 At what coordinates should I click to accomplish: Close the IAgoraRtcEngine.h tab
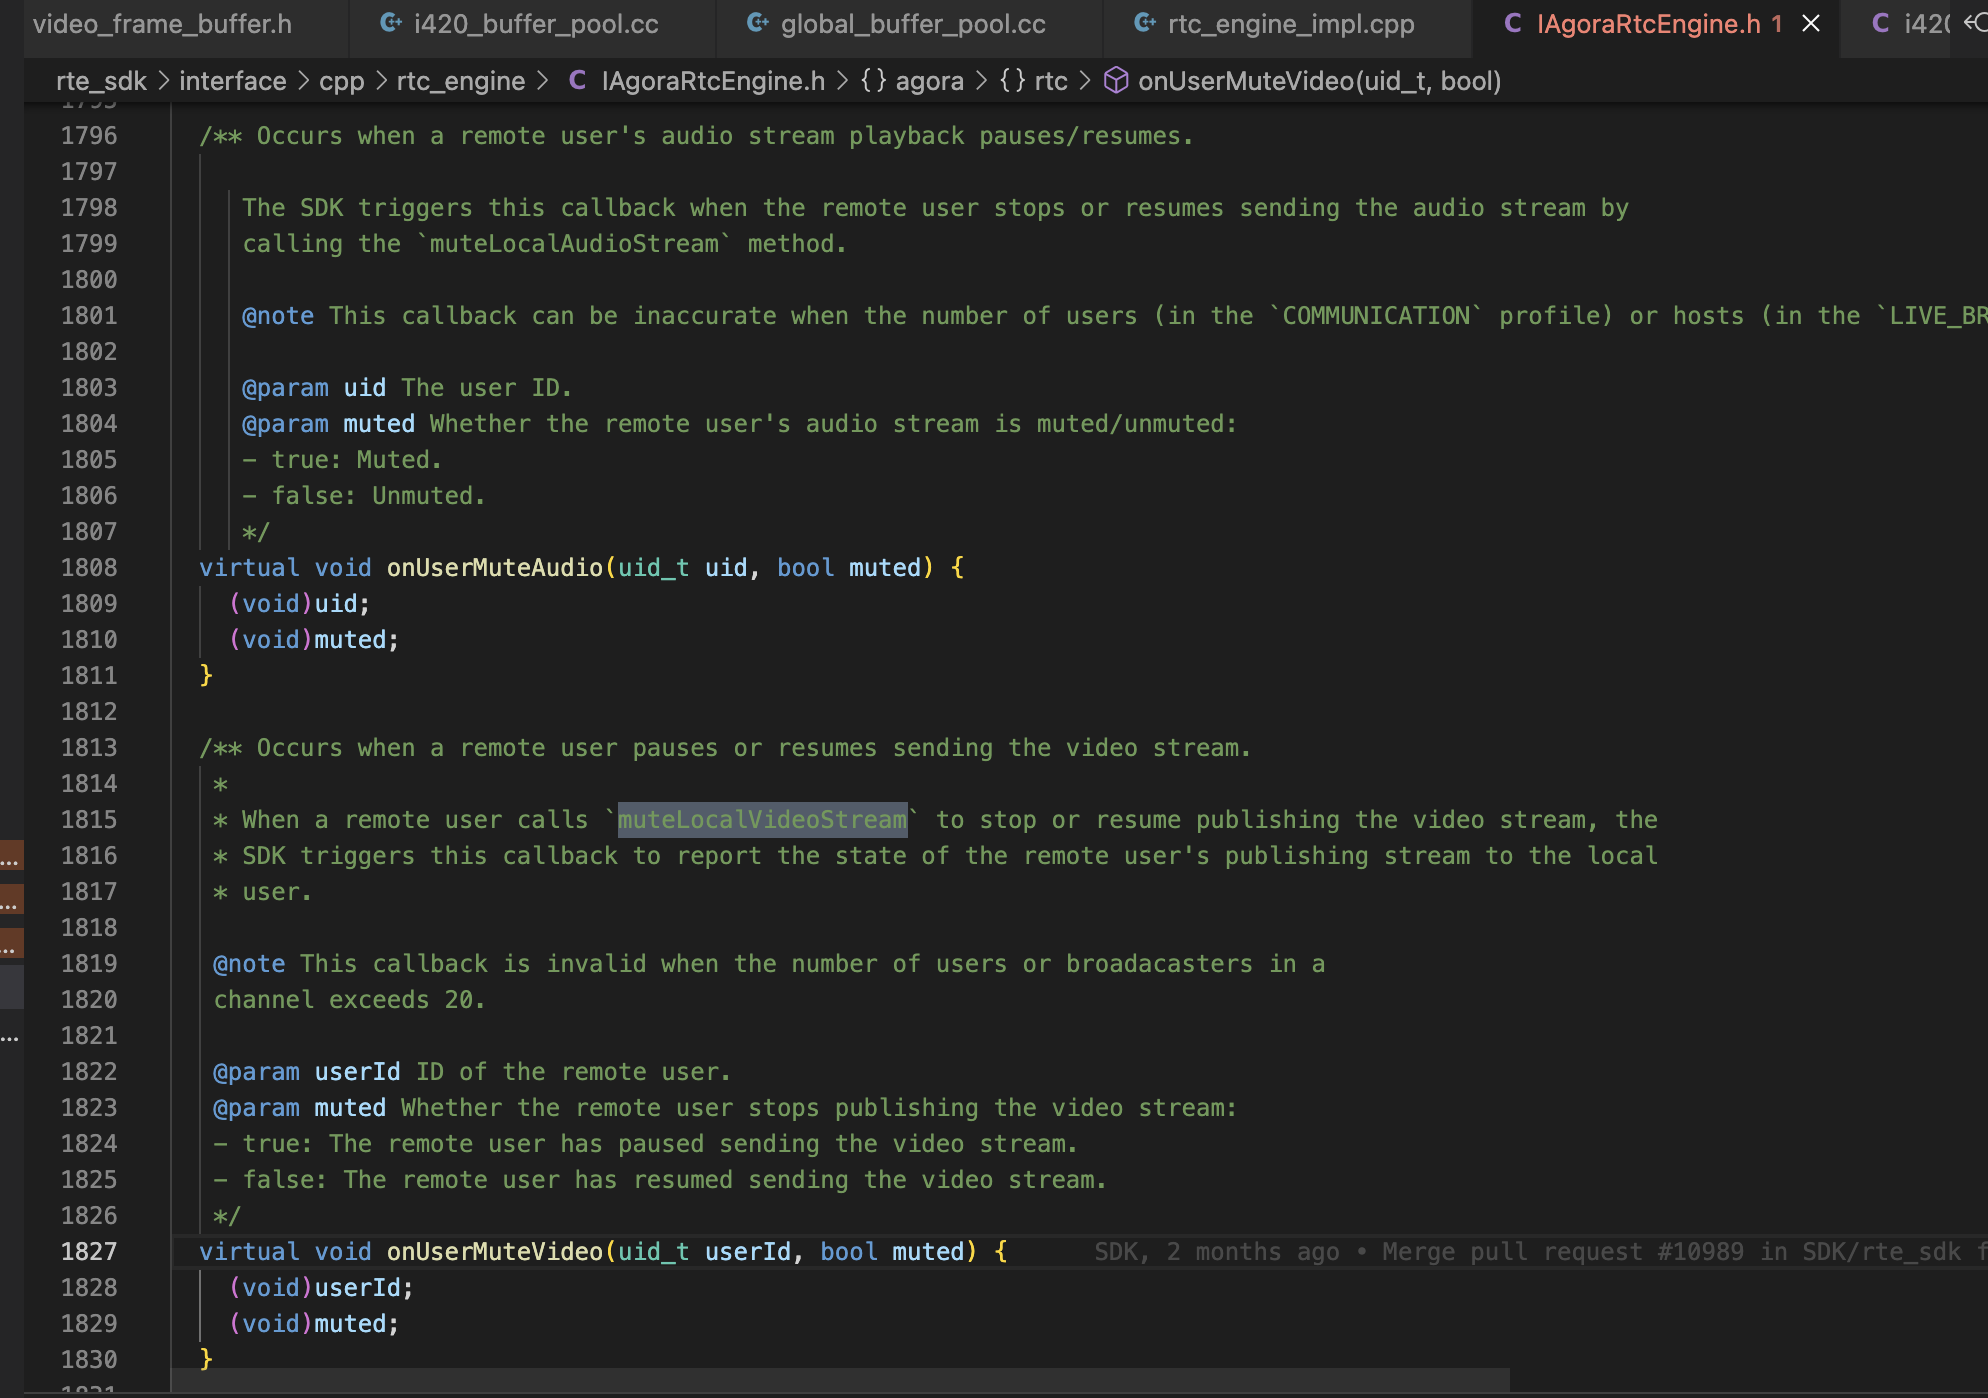1811,23
